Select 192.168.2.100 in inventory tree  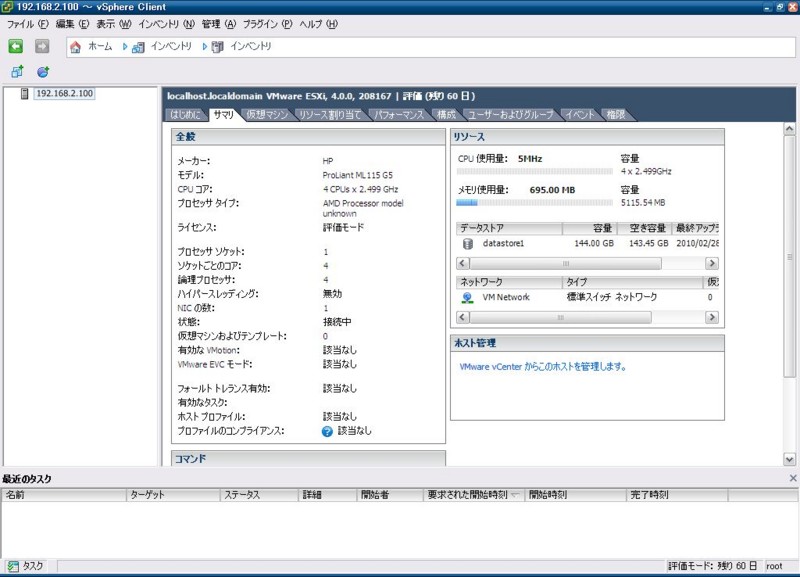(64, 93)
